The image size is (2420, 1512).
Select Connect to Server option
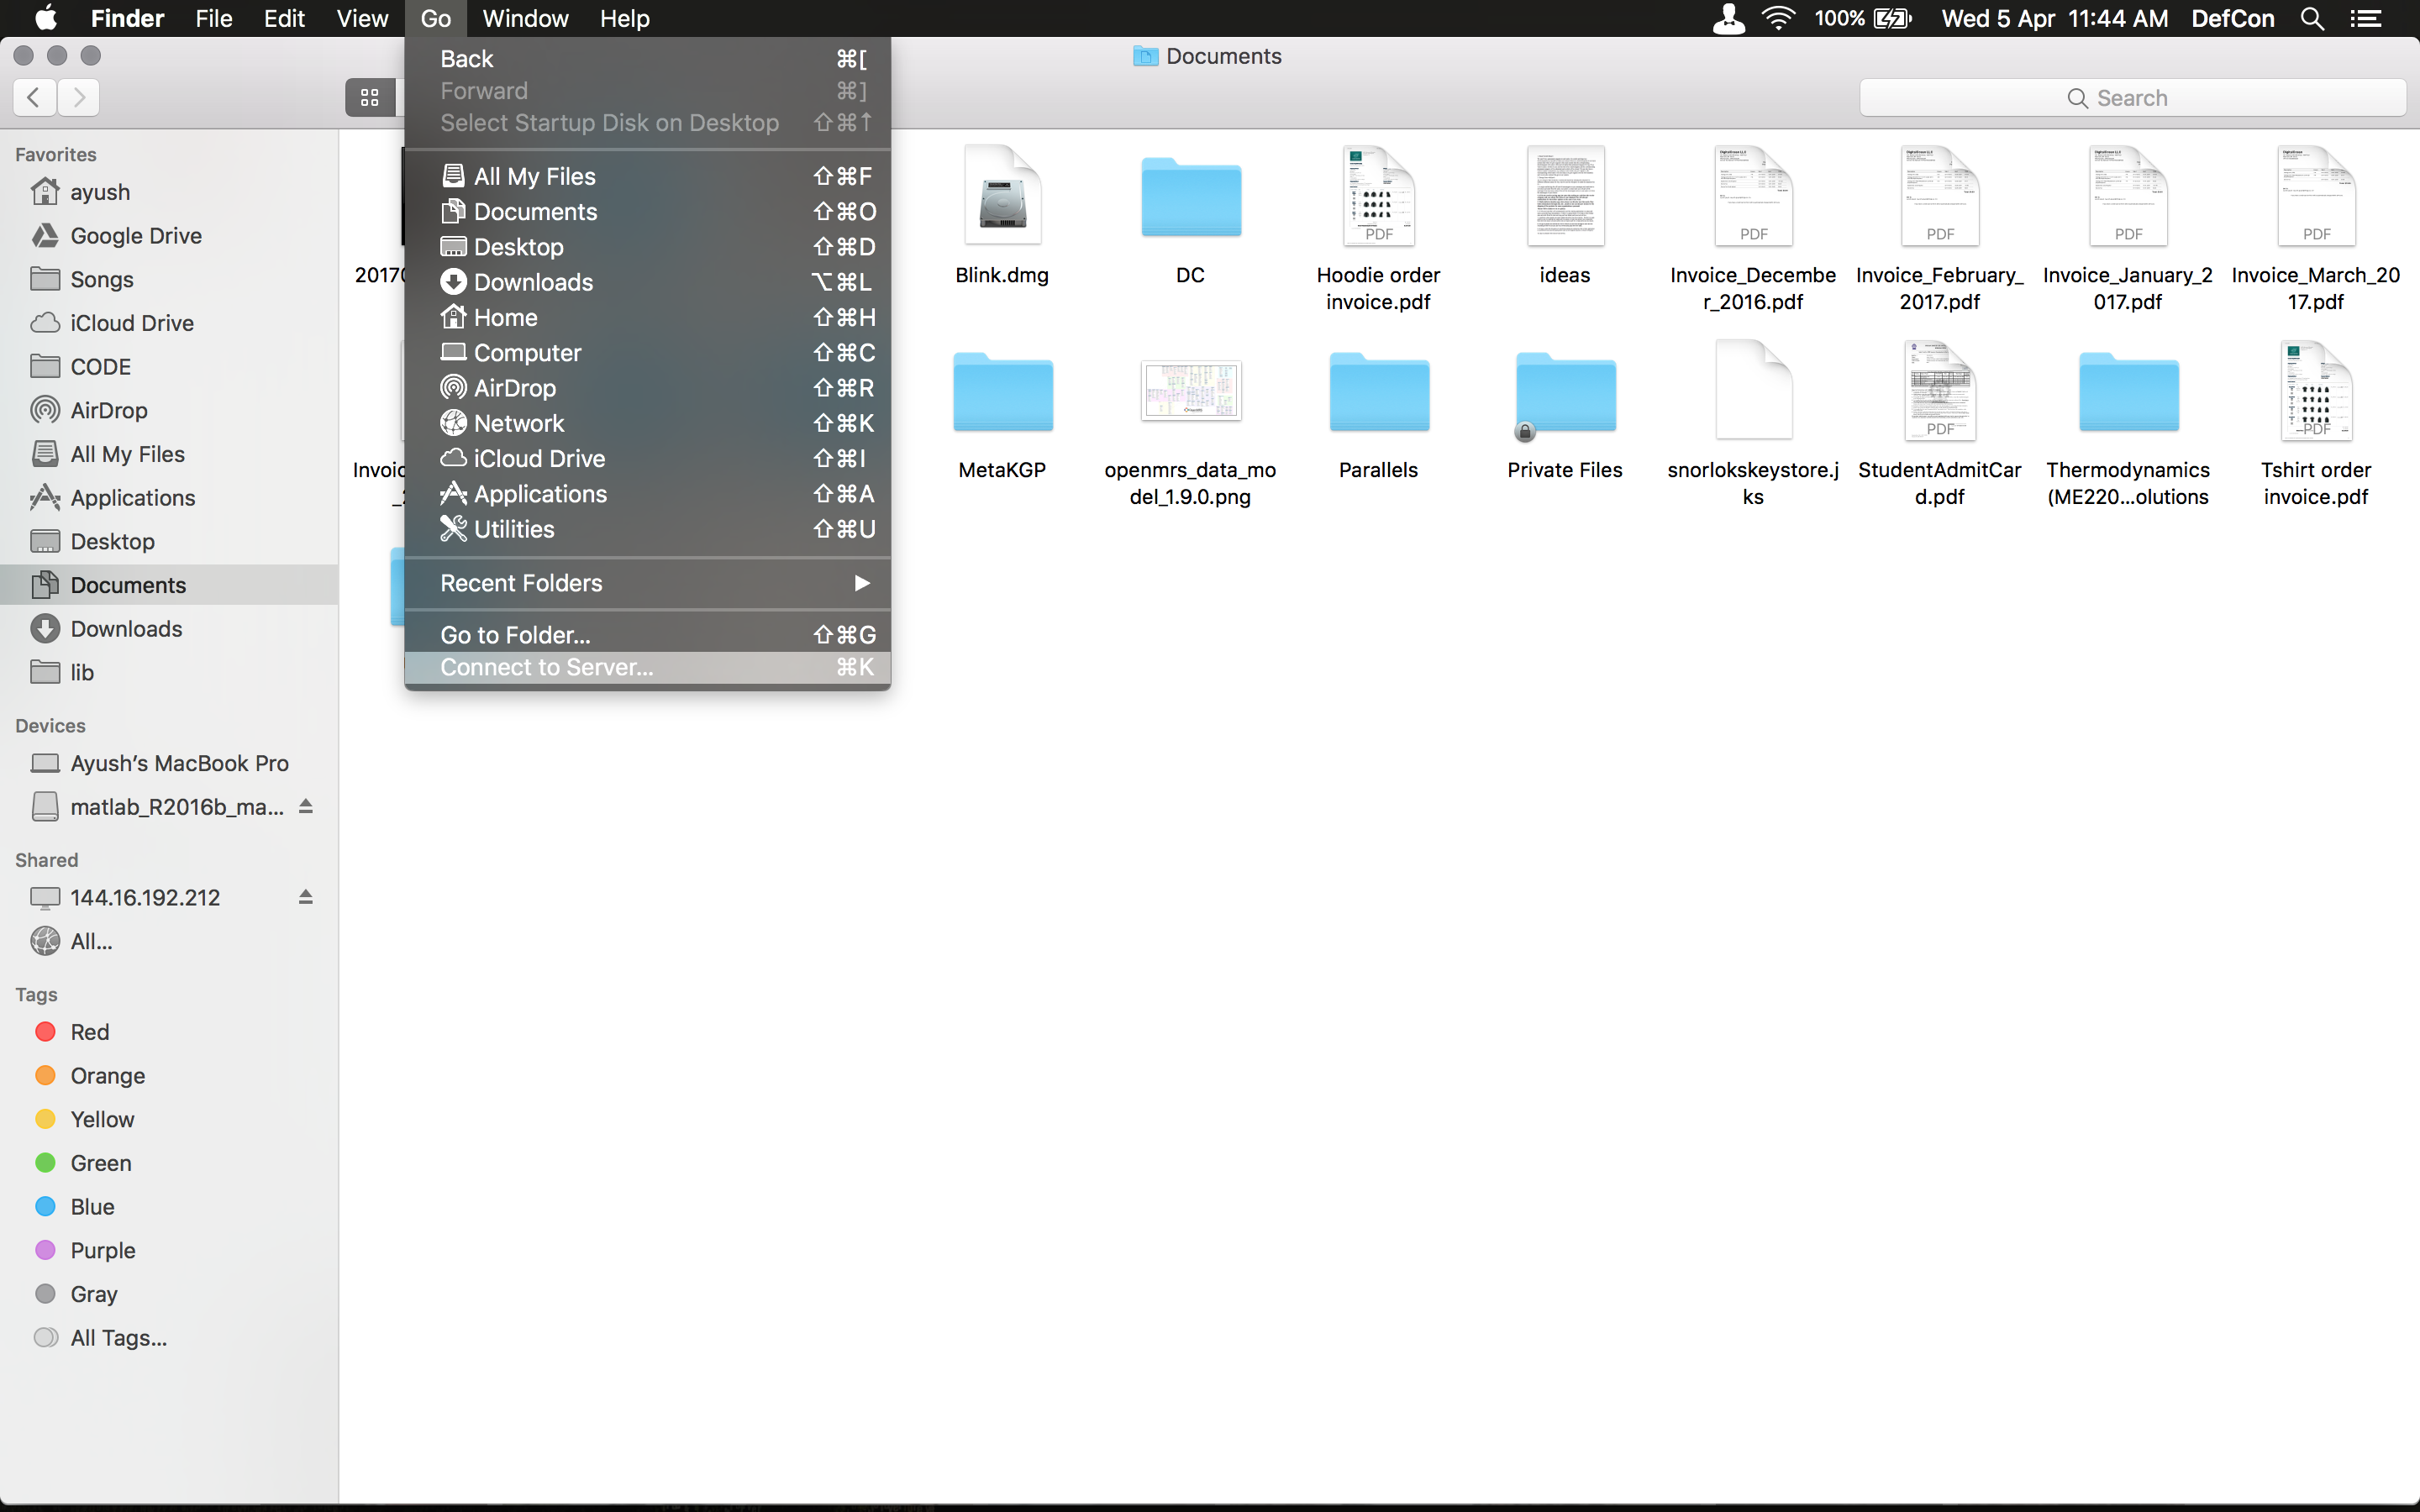pyautogui.click(x=545, y=667)
